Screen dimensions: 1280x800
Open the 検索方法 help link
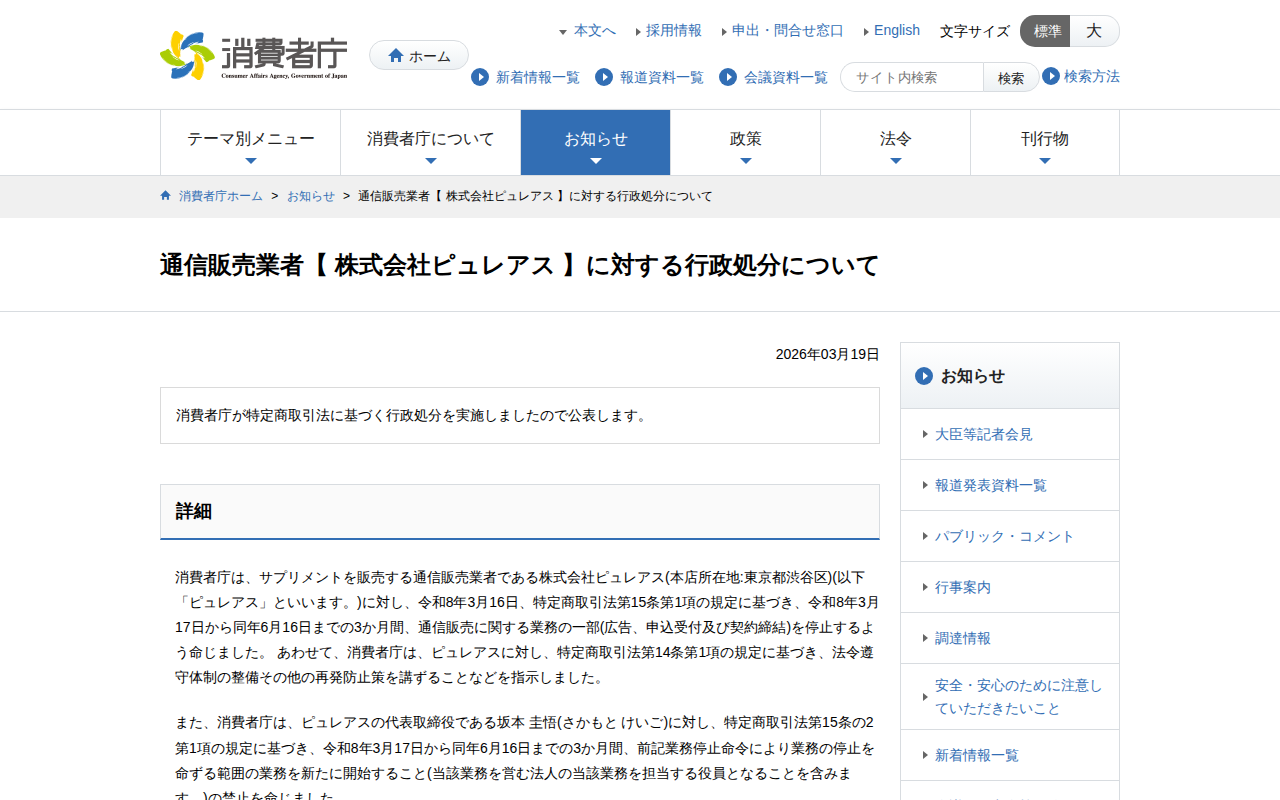[x=1092, y=76]
